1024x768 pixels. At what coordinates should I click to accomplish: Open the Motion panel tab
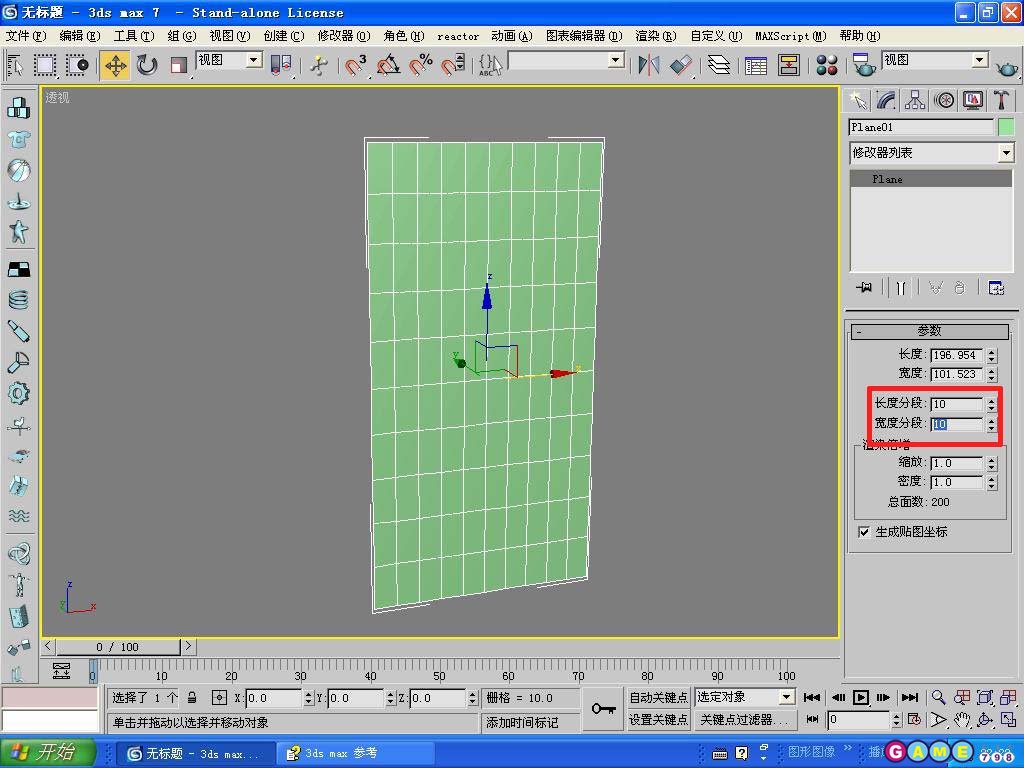click(x=944, y=100)
